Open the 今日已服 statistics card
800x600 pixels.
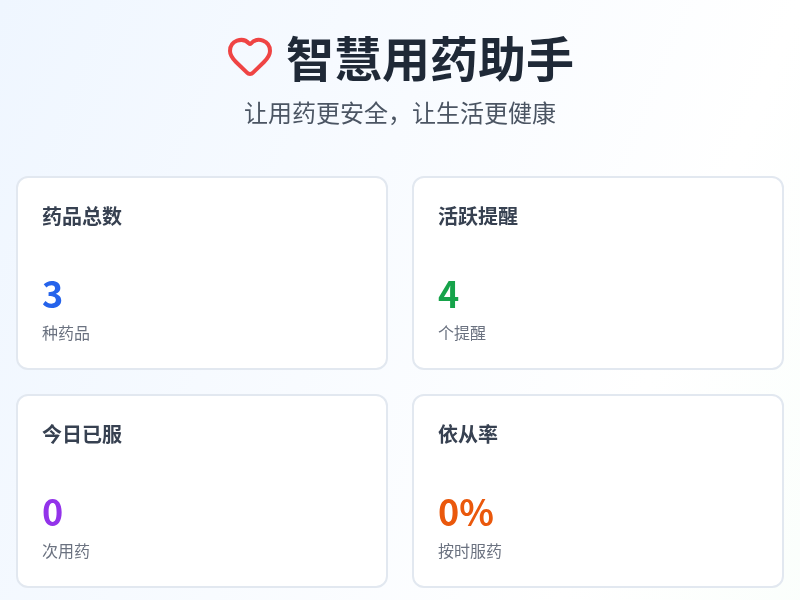tap(200, 490)
